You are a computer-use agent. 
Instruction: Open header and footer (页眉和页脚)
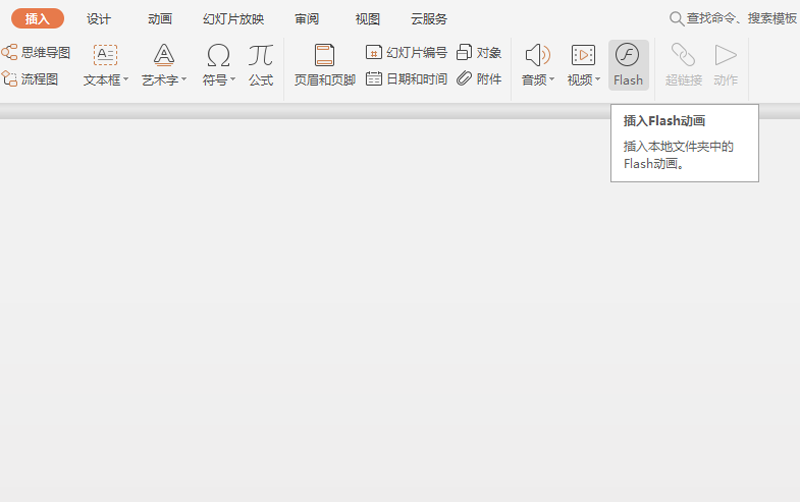point(324,65)
